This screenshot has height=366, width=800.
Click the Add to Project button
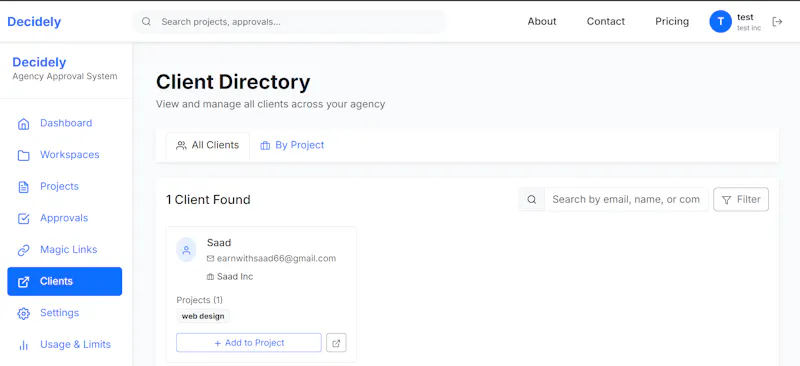tap(249, 343)
